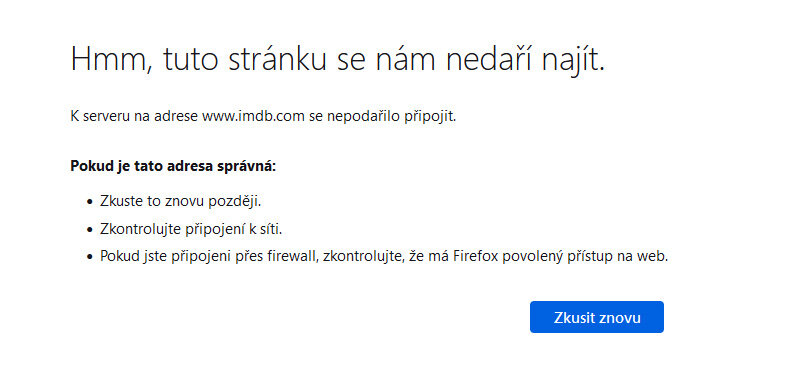
Task: Click the 'Zkuste to znovu později.' list item
Action: 181,202
